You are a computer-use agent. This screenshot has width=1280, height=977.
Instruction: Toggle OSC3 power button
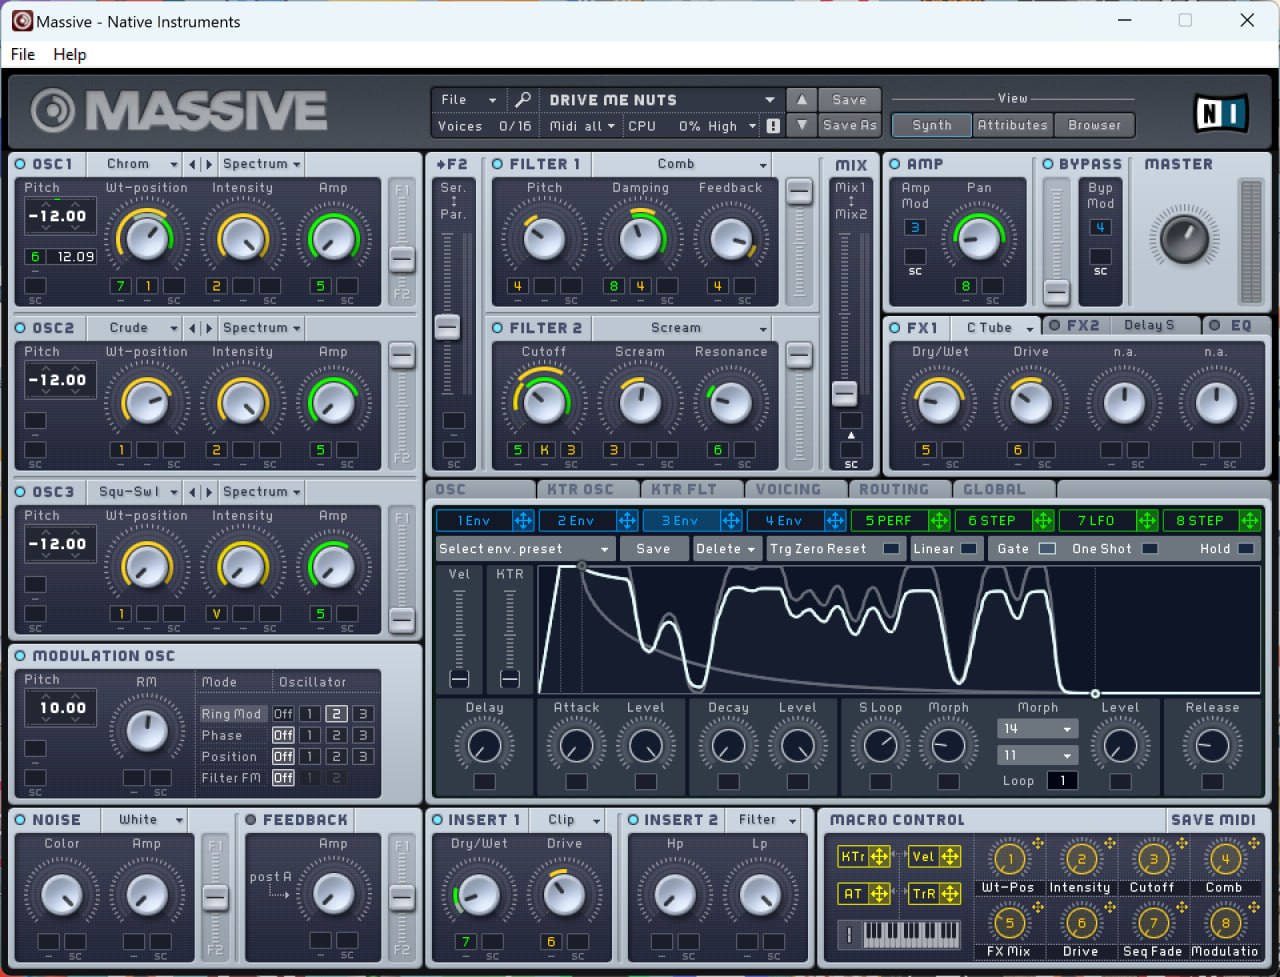click(x=20, y=492)
